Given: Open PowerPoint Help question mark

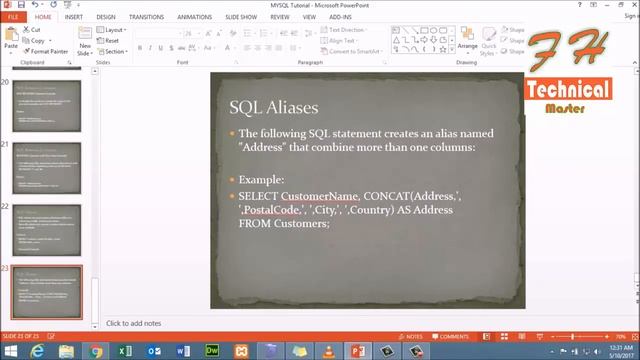Looking at the screenshot, I should point(580,5).
